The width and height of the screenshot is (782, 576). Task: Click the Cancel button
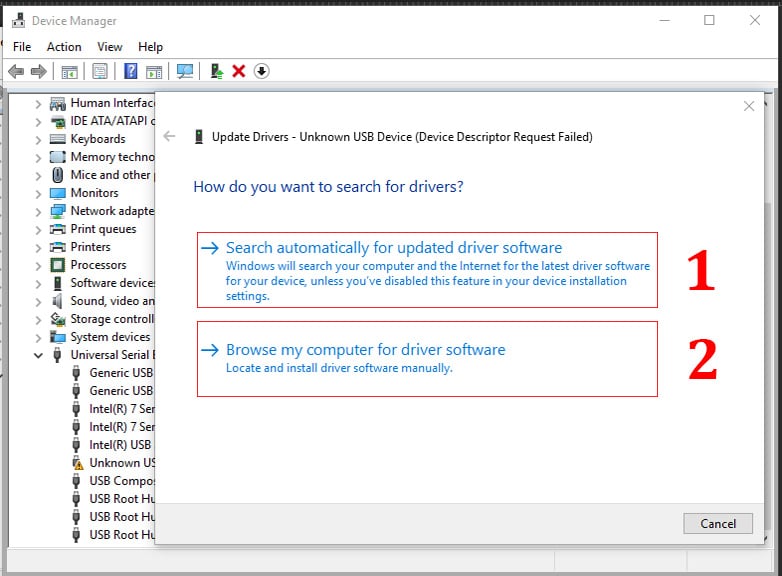718,524
